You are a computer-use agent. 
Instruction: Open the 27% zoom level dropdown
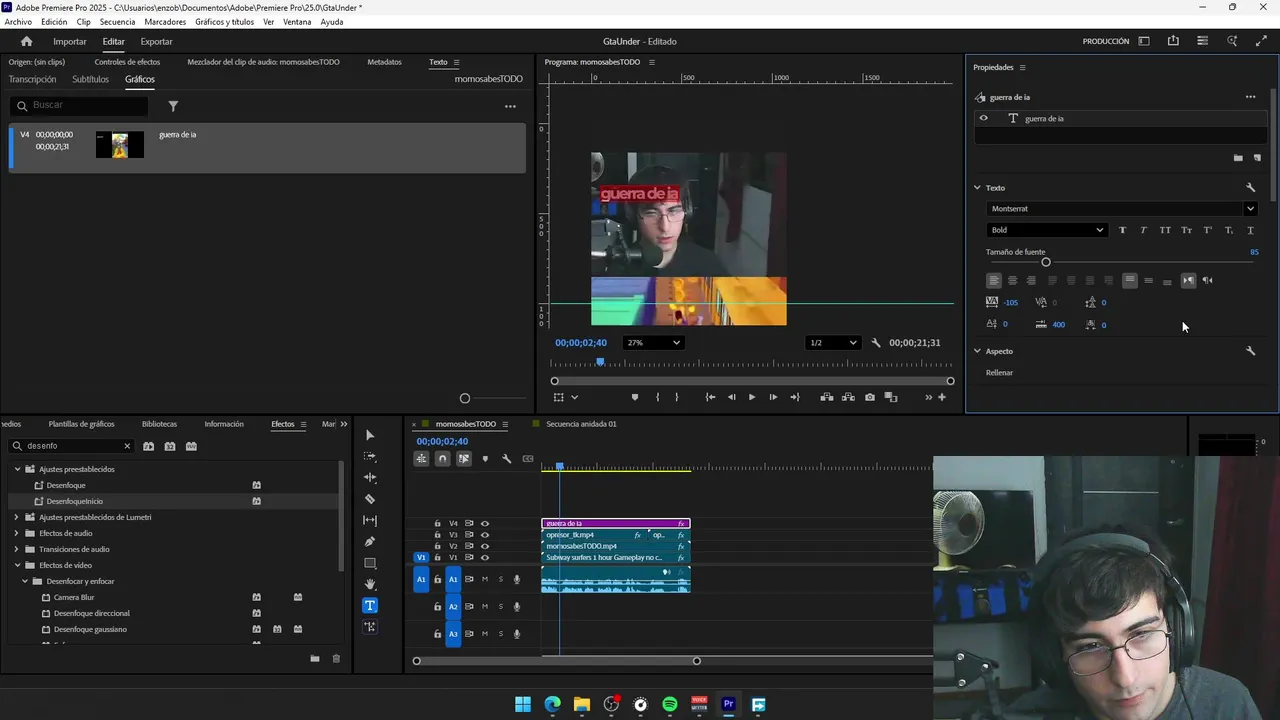click(653, 343)
